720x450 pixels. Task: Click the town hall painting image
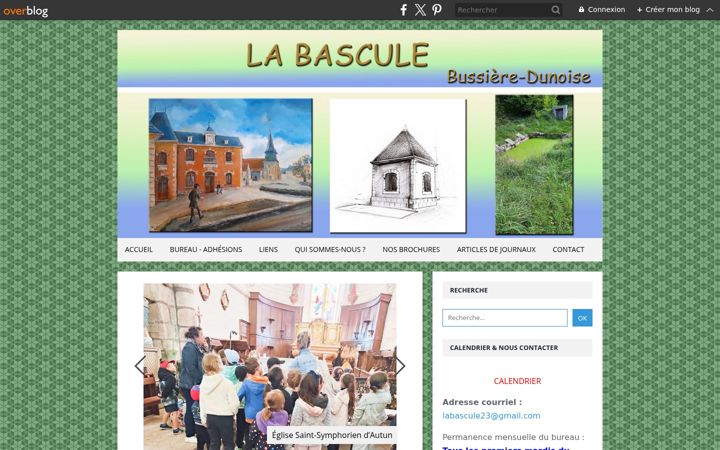click(x=231, y=165)
